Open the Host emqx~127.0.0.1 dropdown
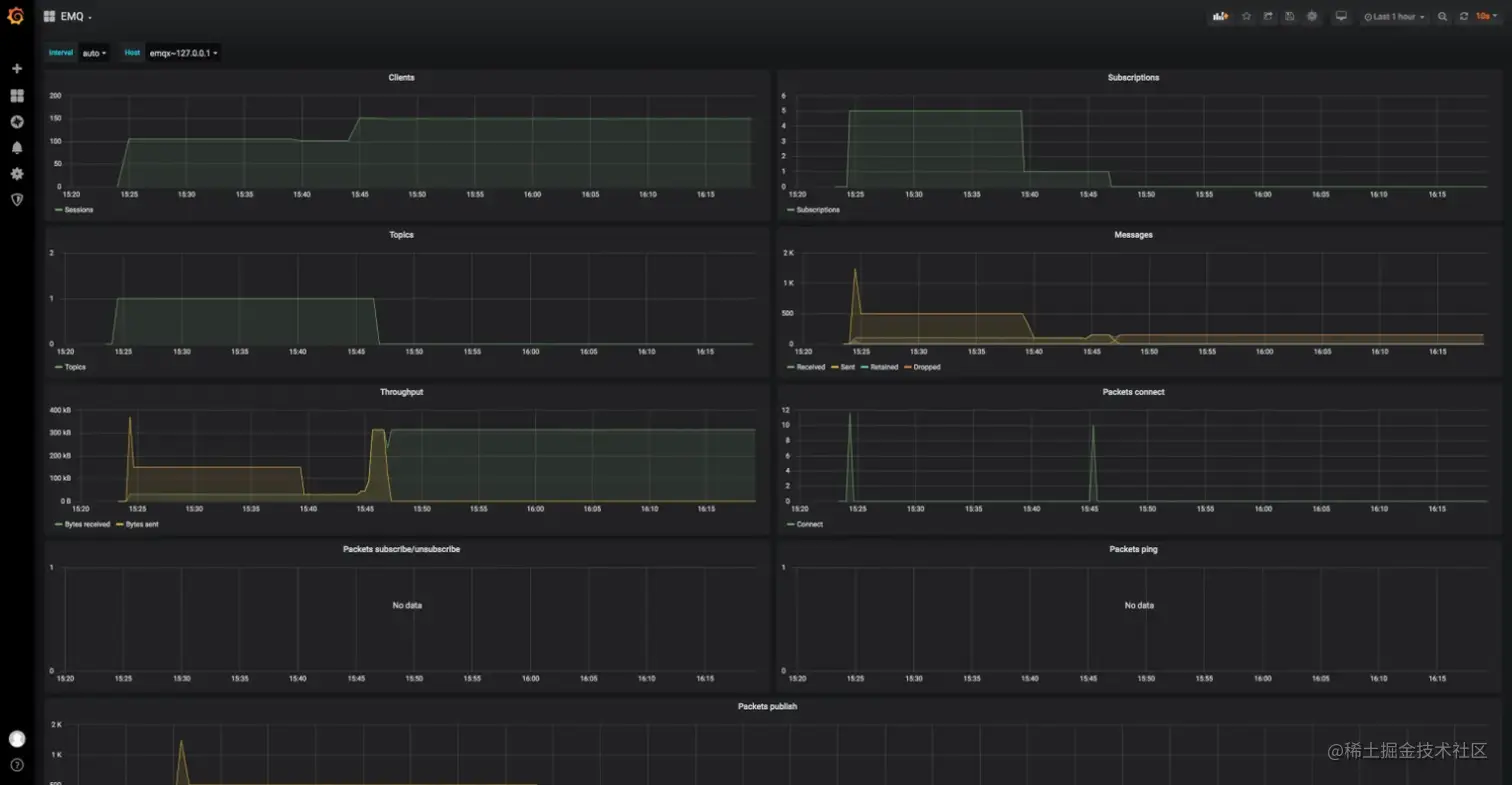This screenshot has width=1512, height=785. (x=182, y=53)
